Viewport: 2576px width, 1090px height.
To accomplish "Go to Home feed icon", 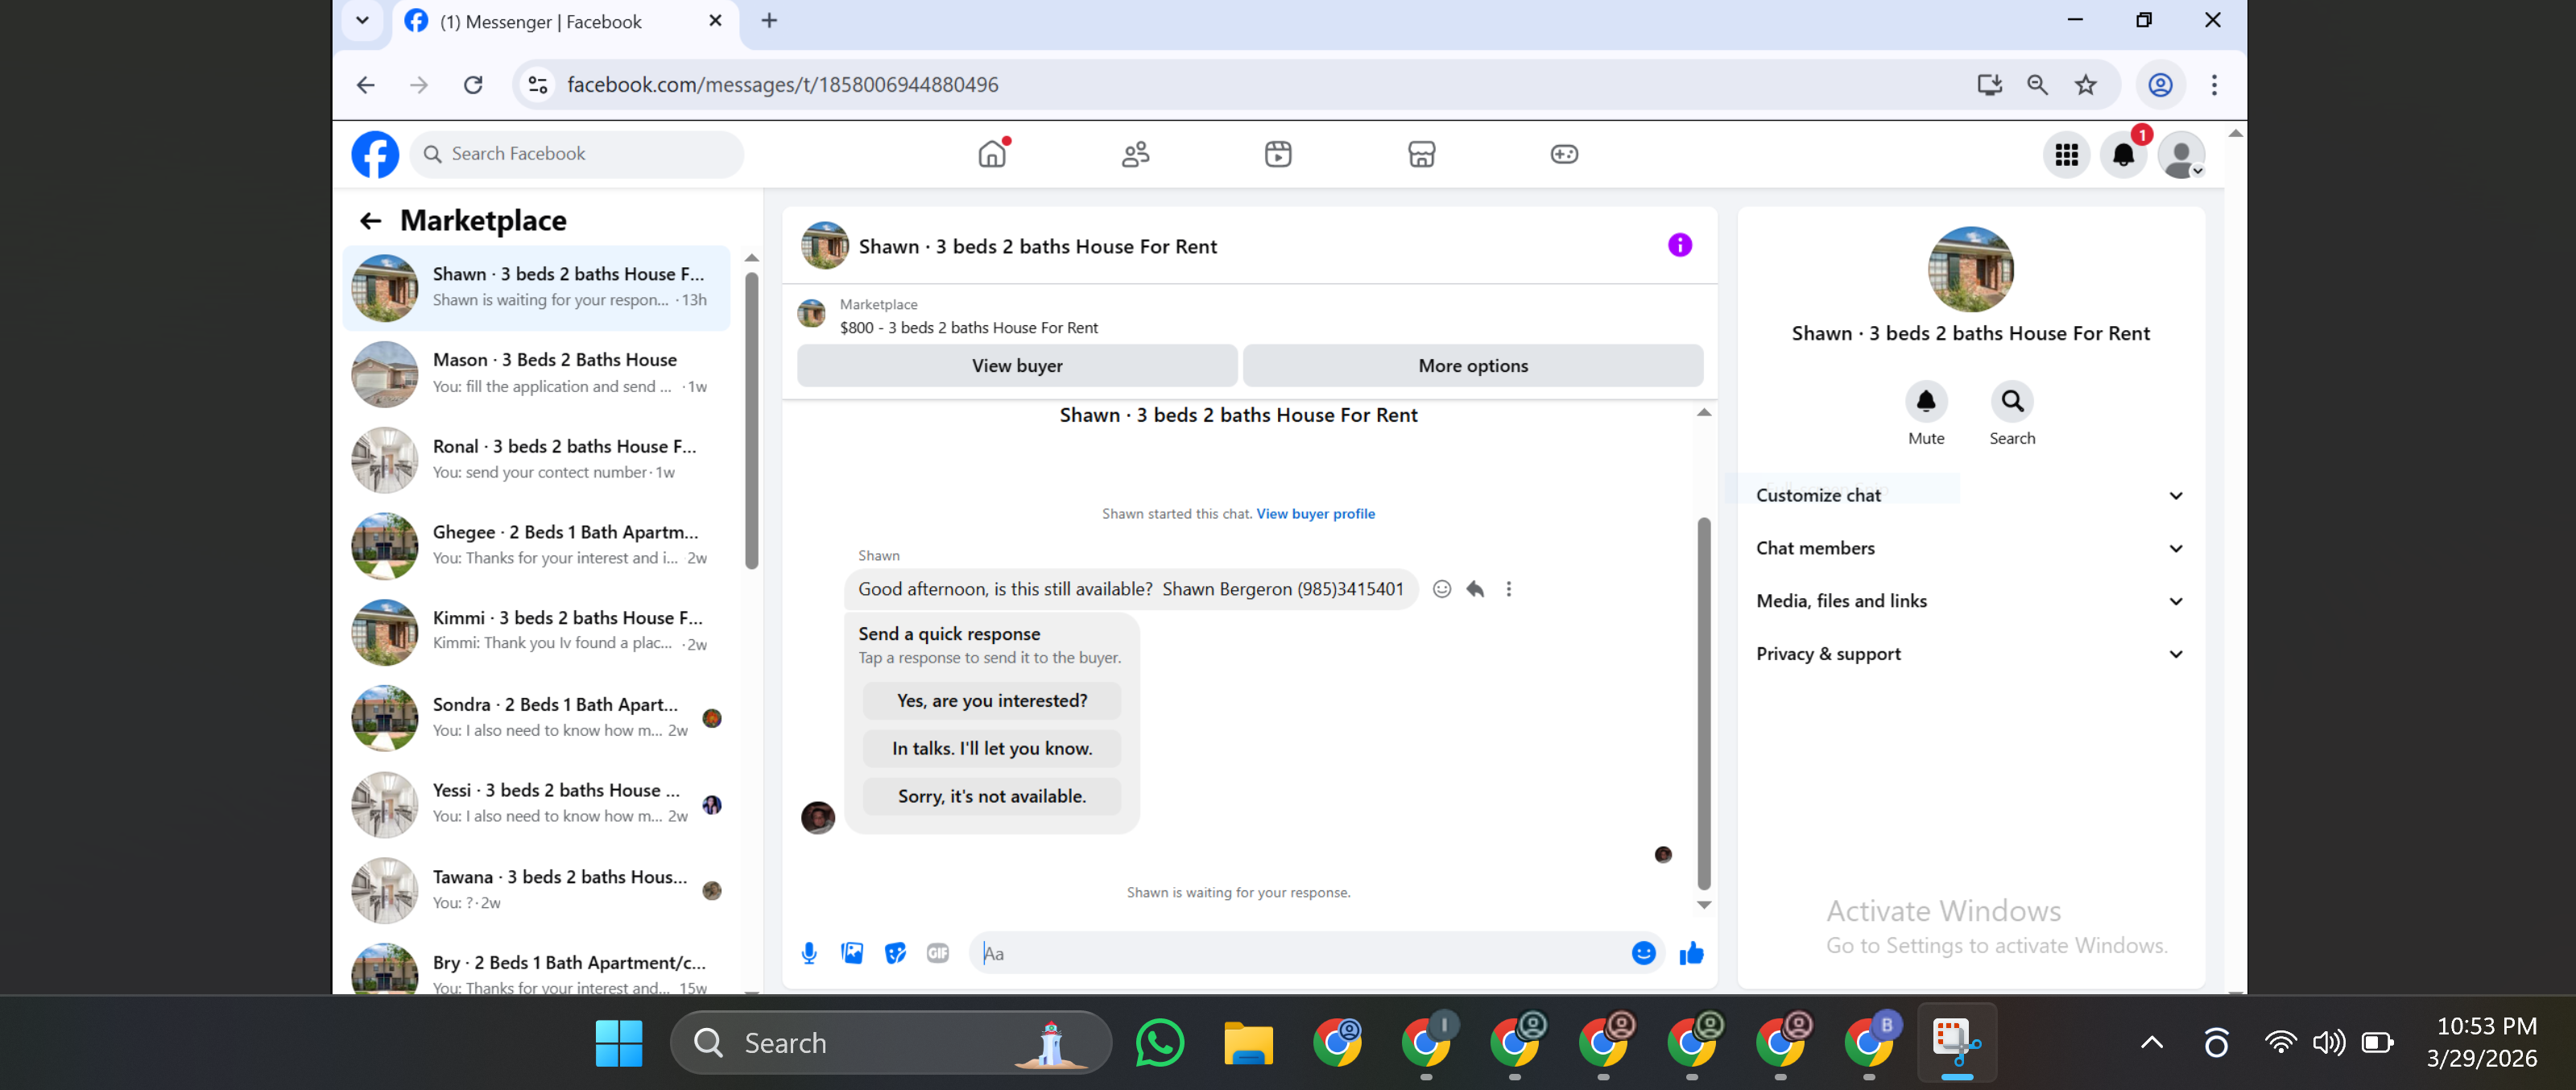I will 993,154.
